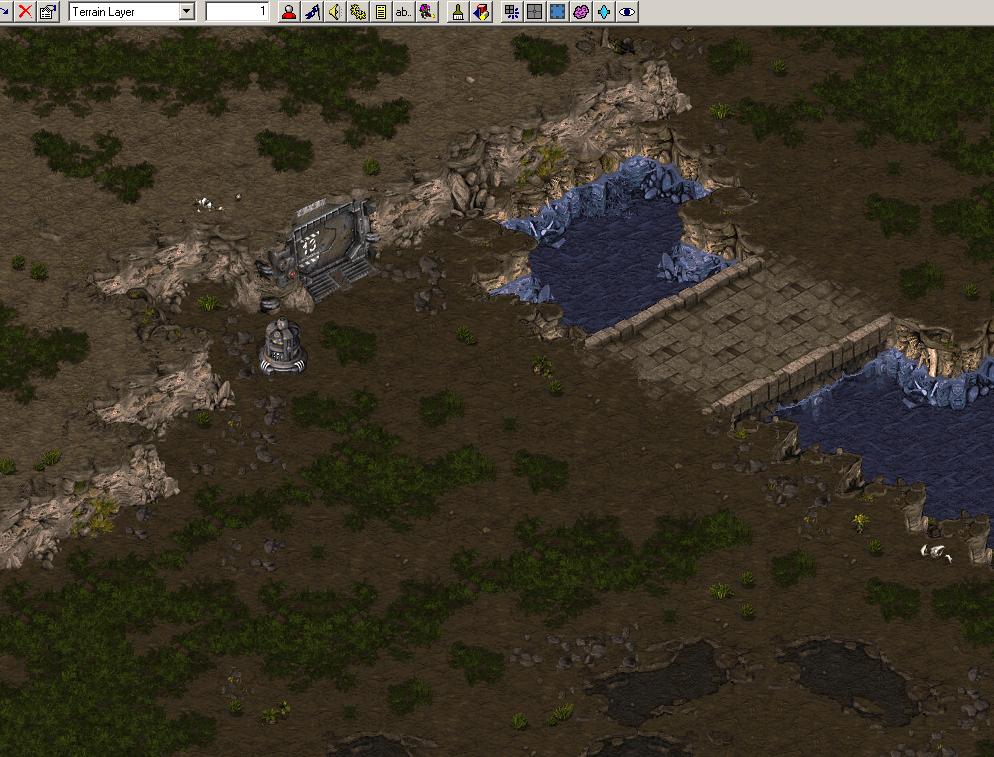Open unit and hero settings icon
The width and height of the screenshot is (994, 757).
click(x=427, y=12)
